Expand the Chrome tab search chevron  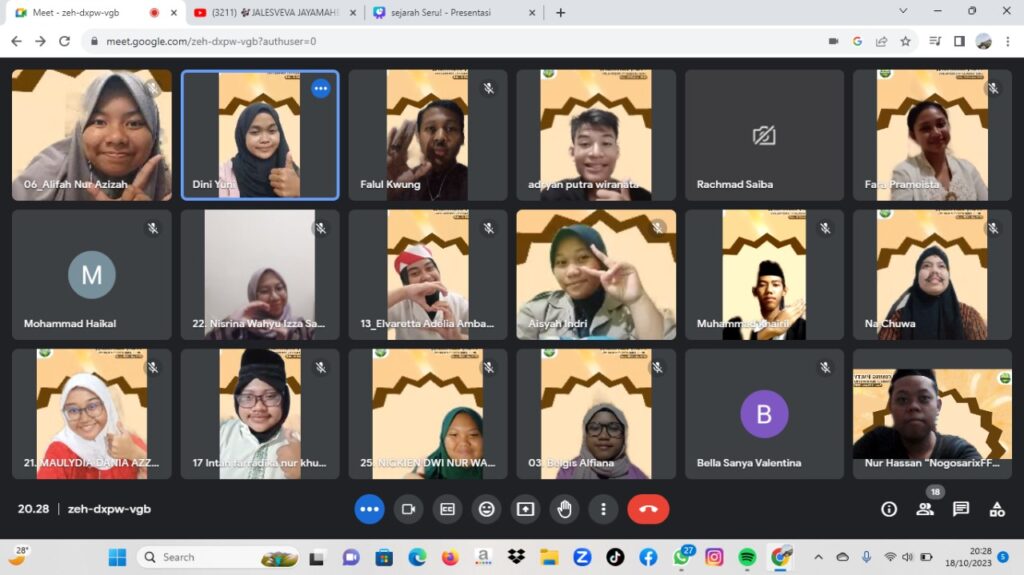(904, 12)
